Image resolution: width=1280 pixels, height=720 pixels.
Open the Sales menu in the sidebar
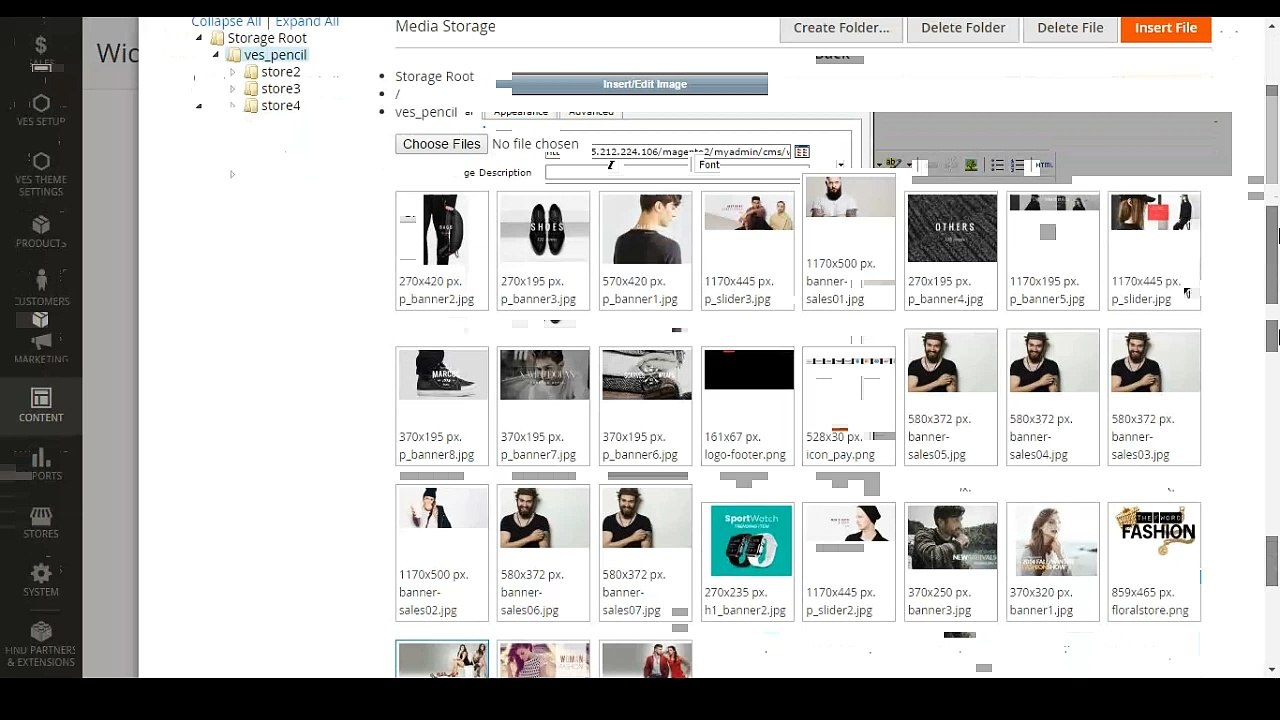point(41,52)
